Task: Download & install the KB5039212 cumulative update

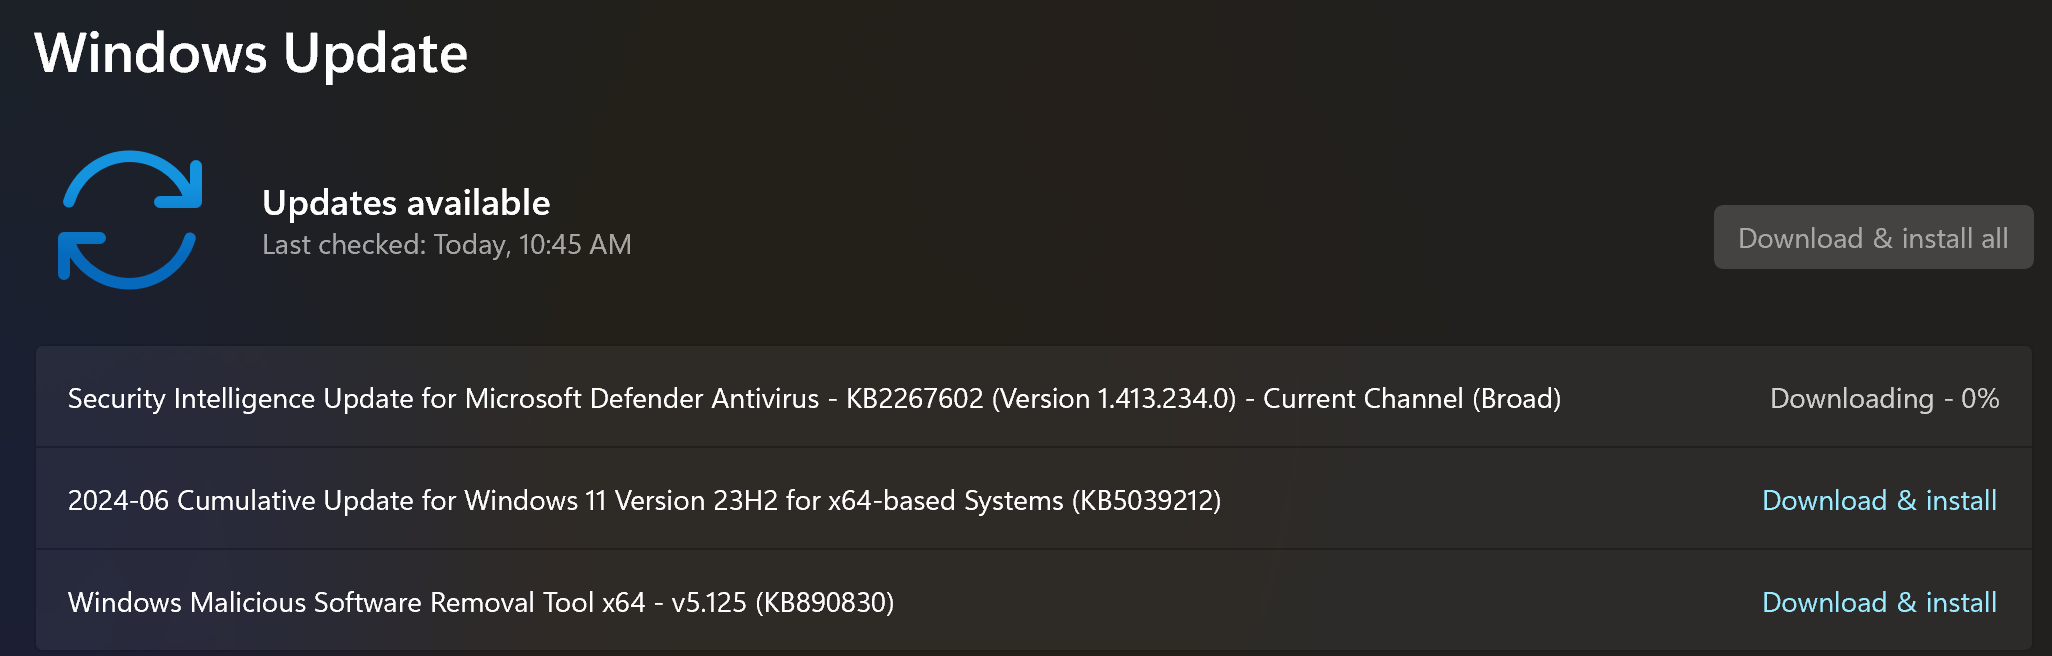Action: click(1879, 500)
